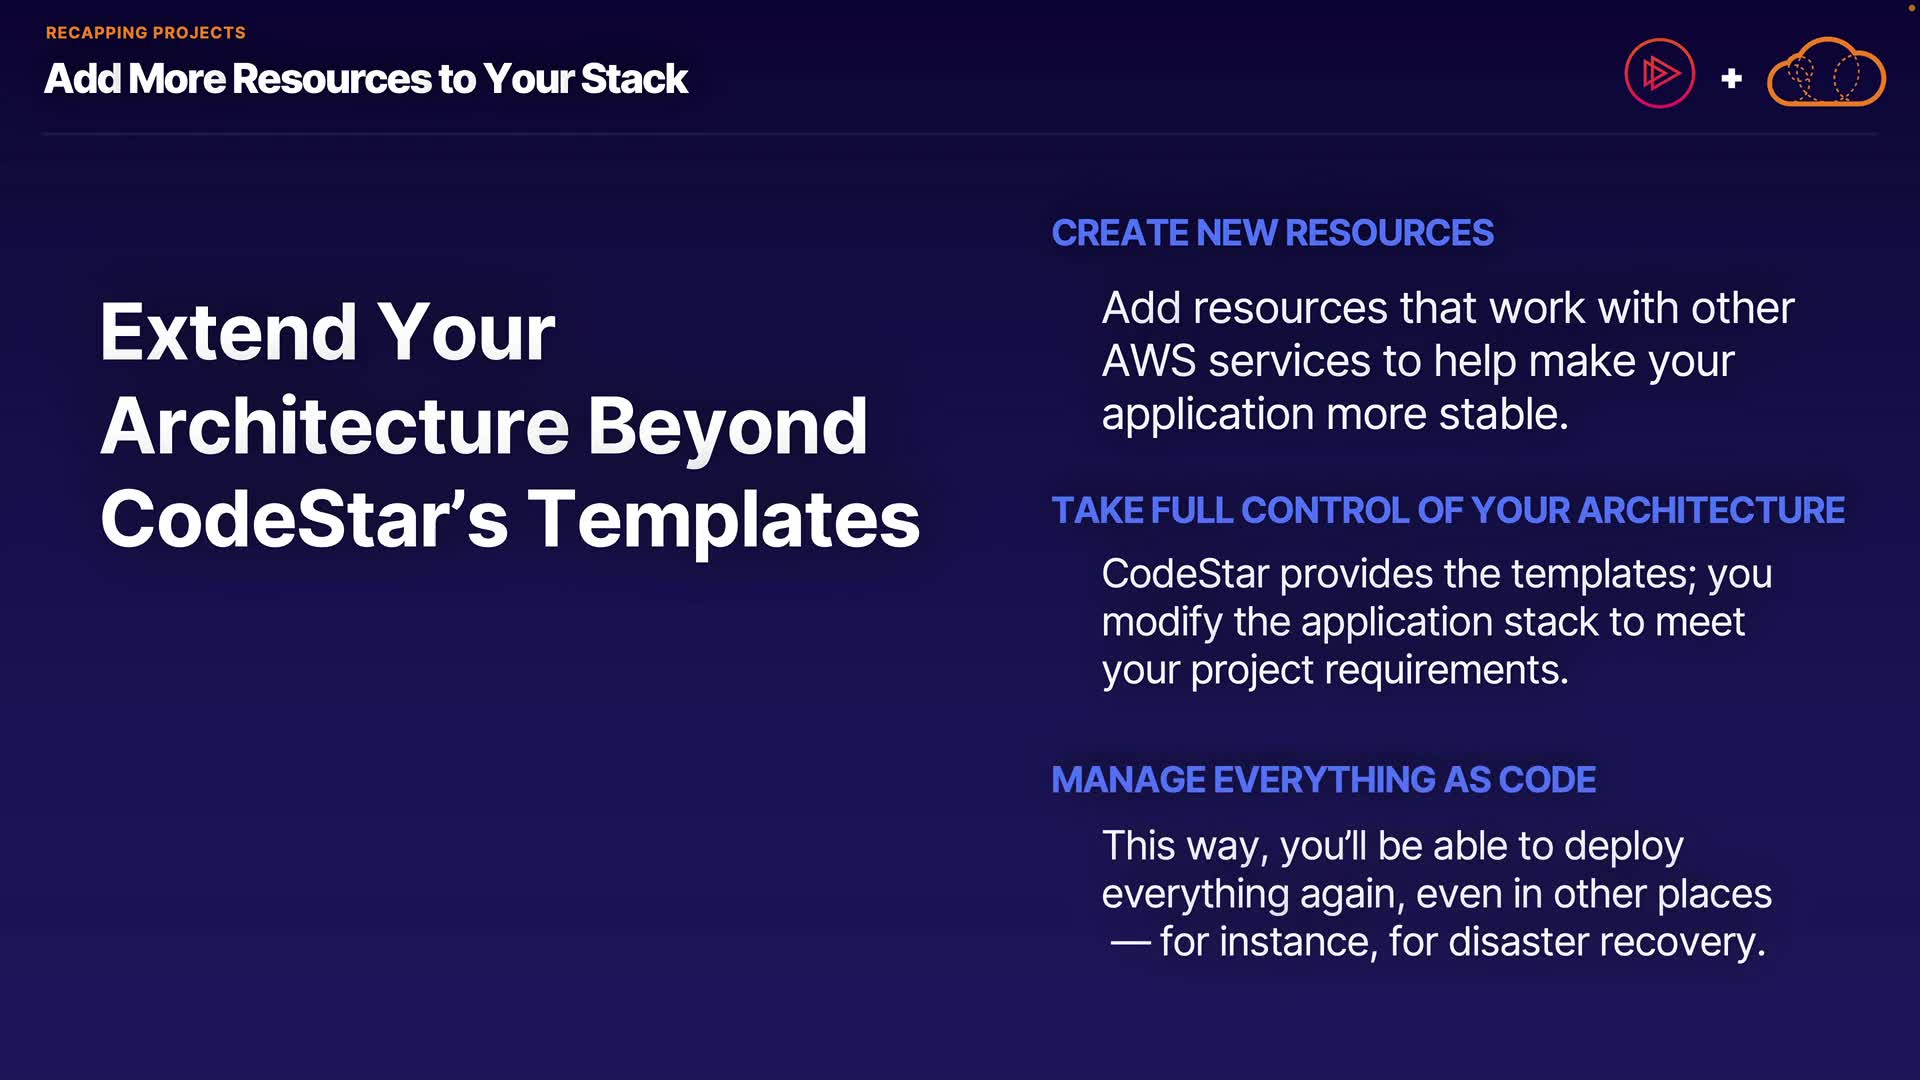Click the 'Architecture Beyond' headline line
The image size is (1920, 1080).
point(484,426)
